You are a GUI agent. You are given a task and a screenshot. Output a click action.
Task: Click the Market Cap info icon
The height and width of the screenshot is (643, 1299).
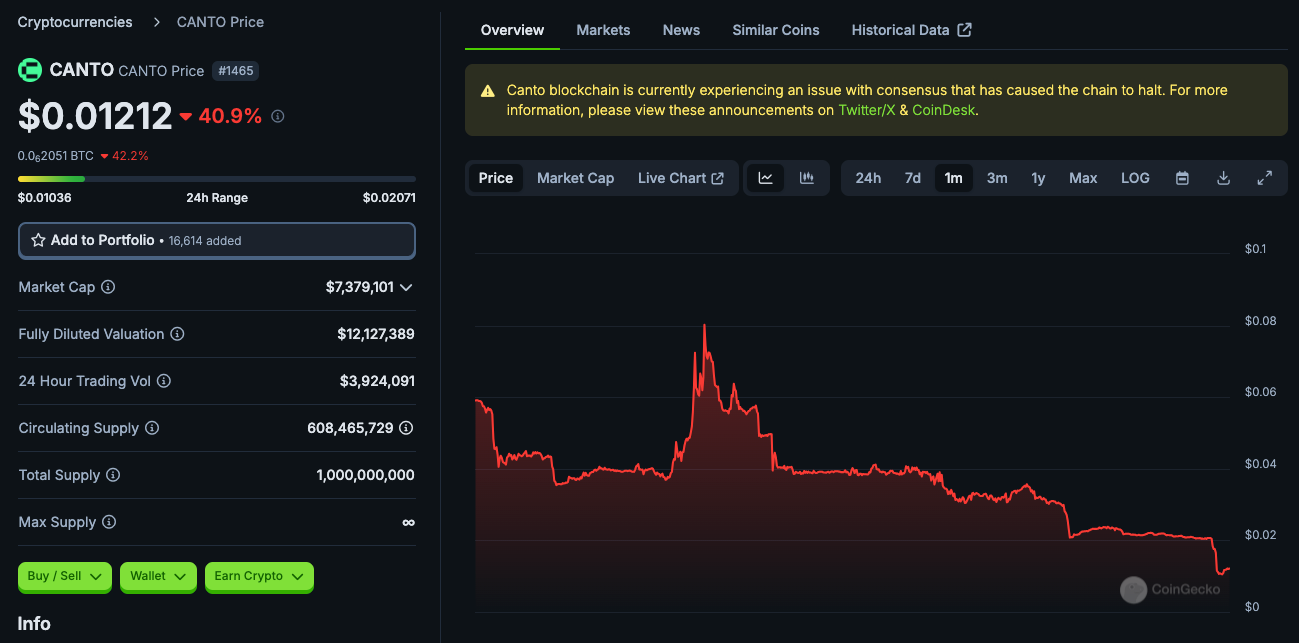click(x=108, y=287)
